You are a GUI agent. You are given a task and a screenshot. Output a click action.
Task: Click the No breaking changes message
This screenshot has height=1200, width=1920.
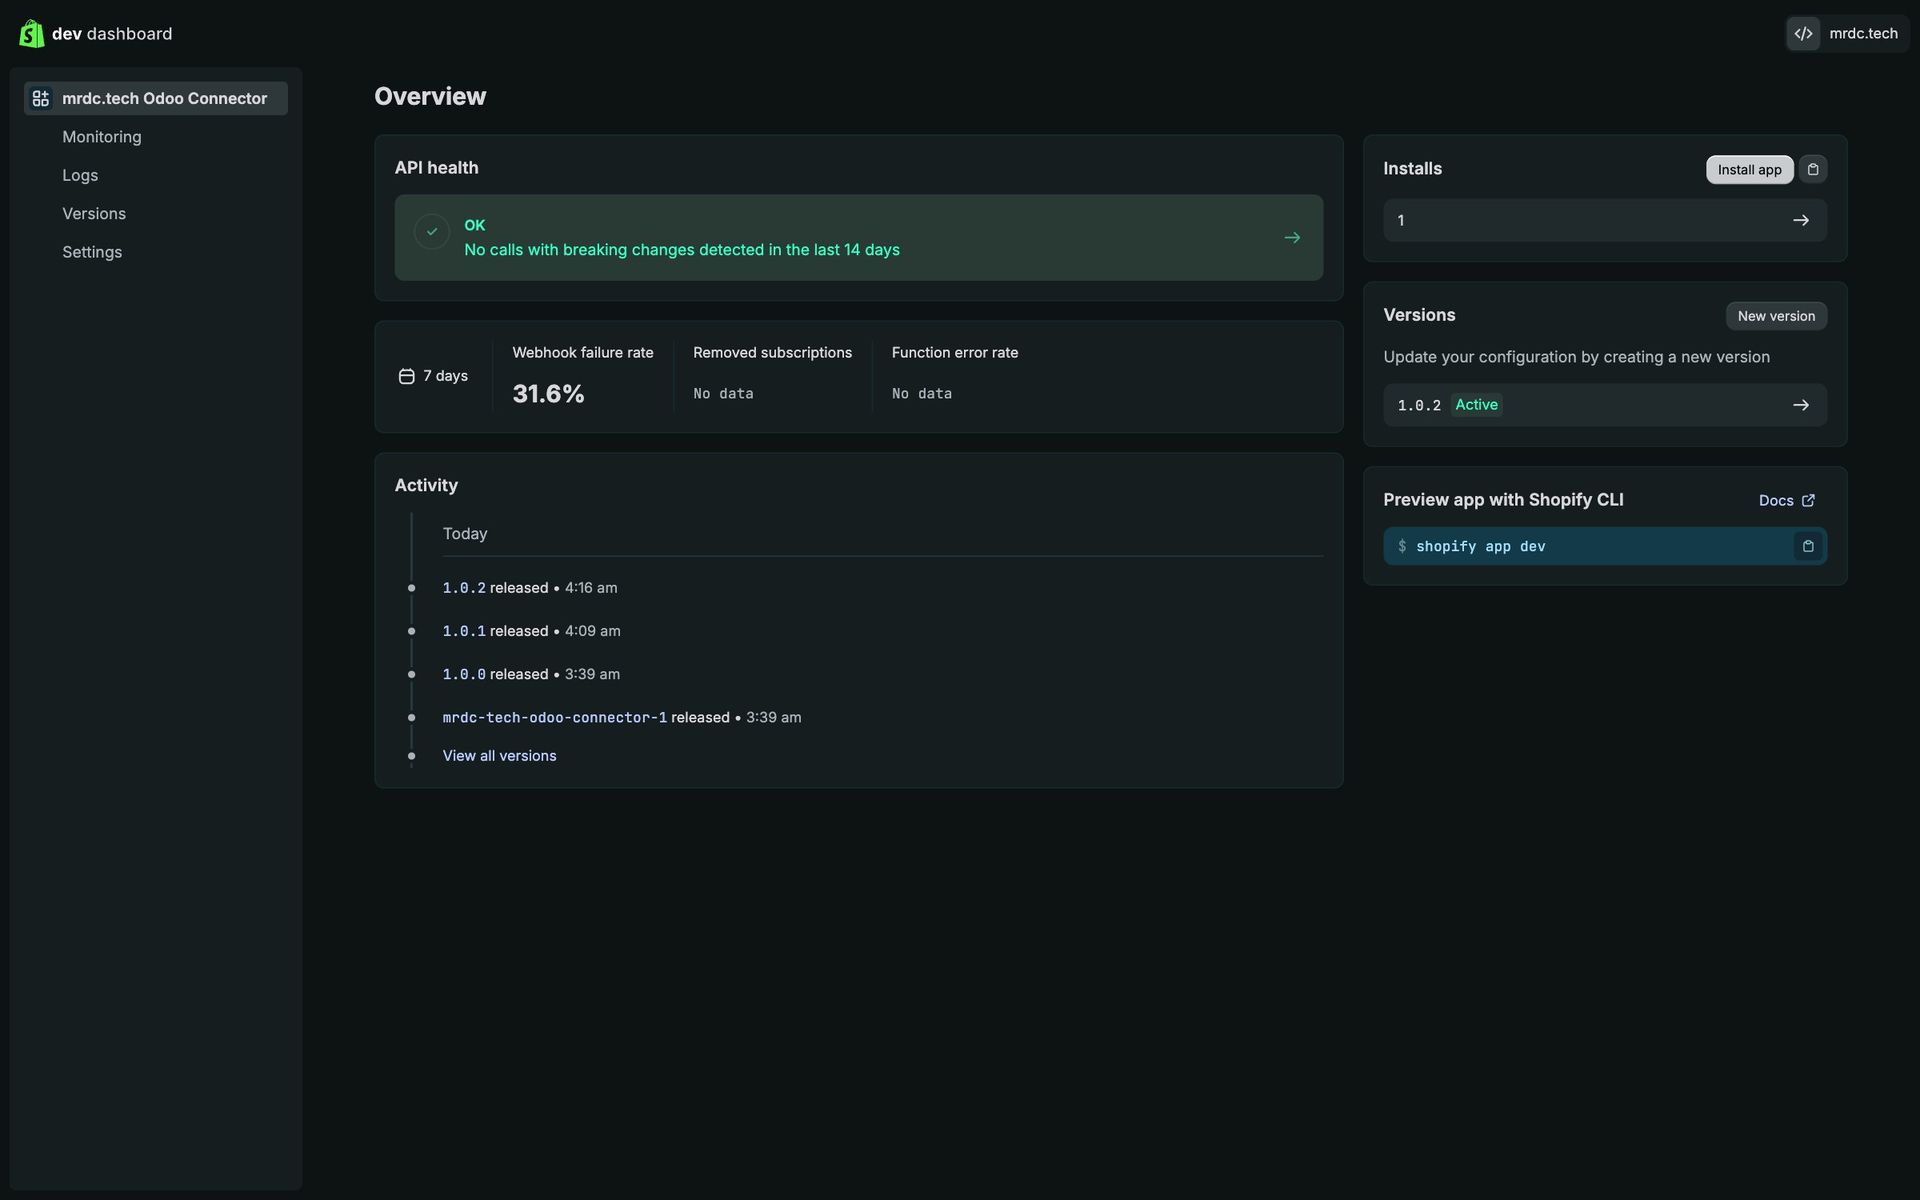coord(682,250)
